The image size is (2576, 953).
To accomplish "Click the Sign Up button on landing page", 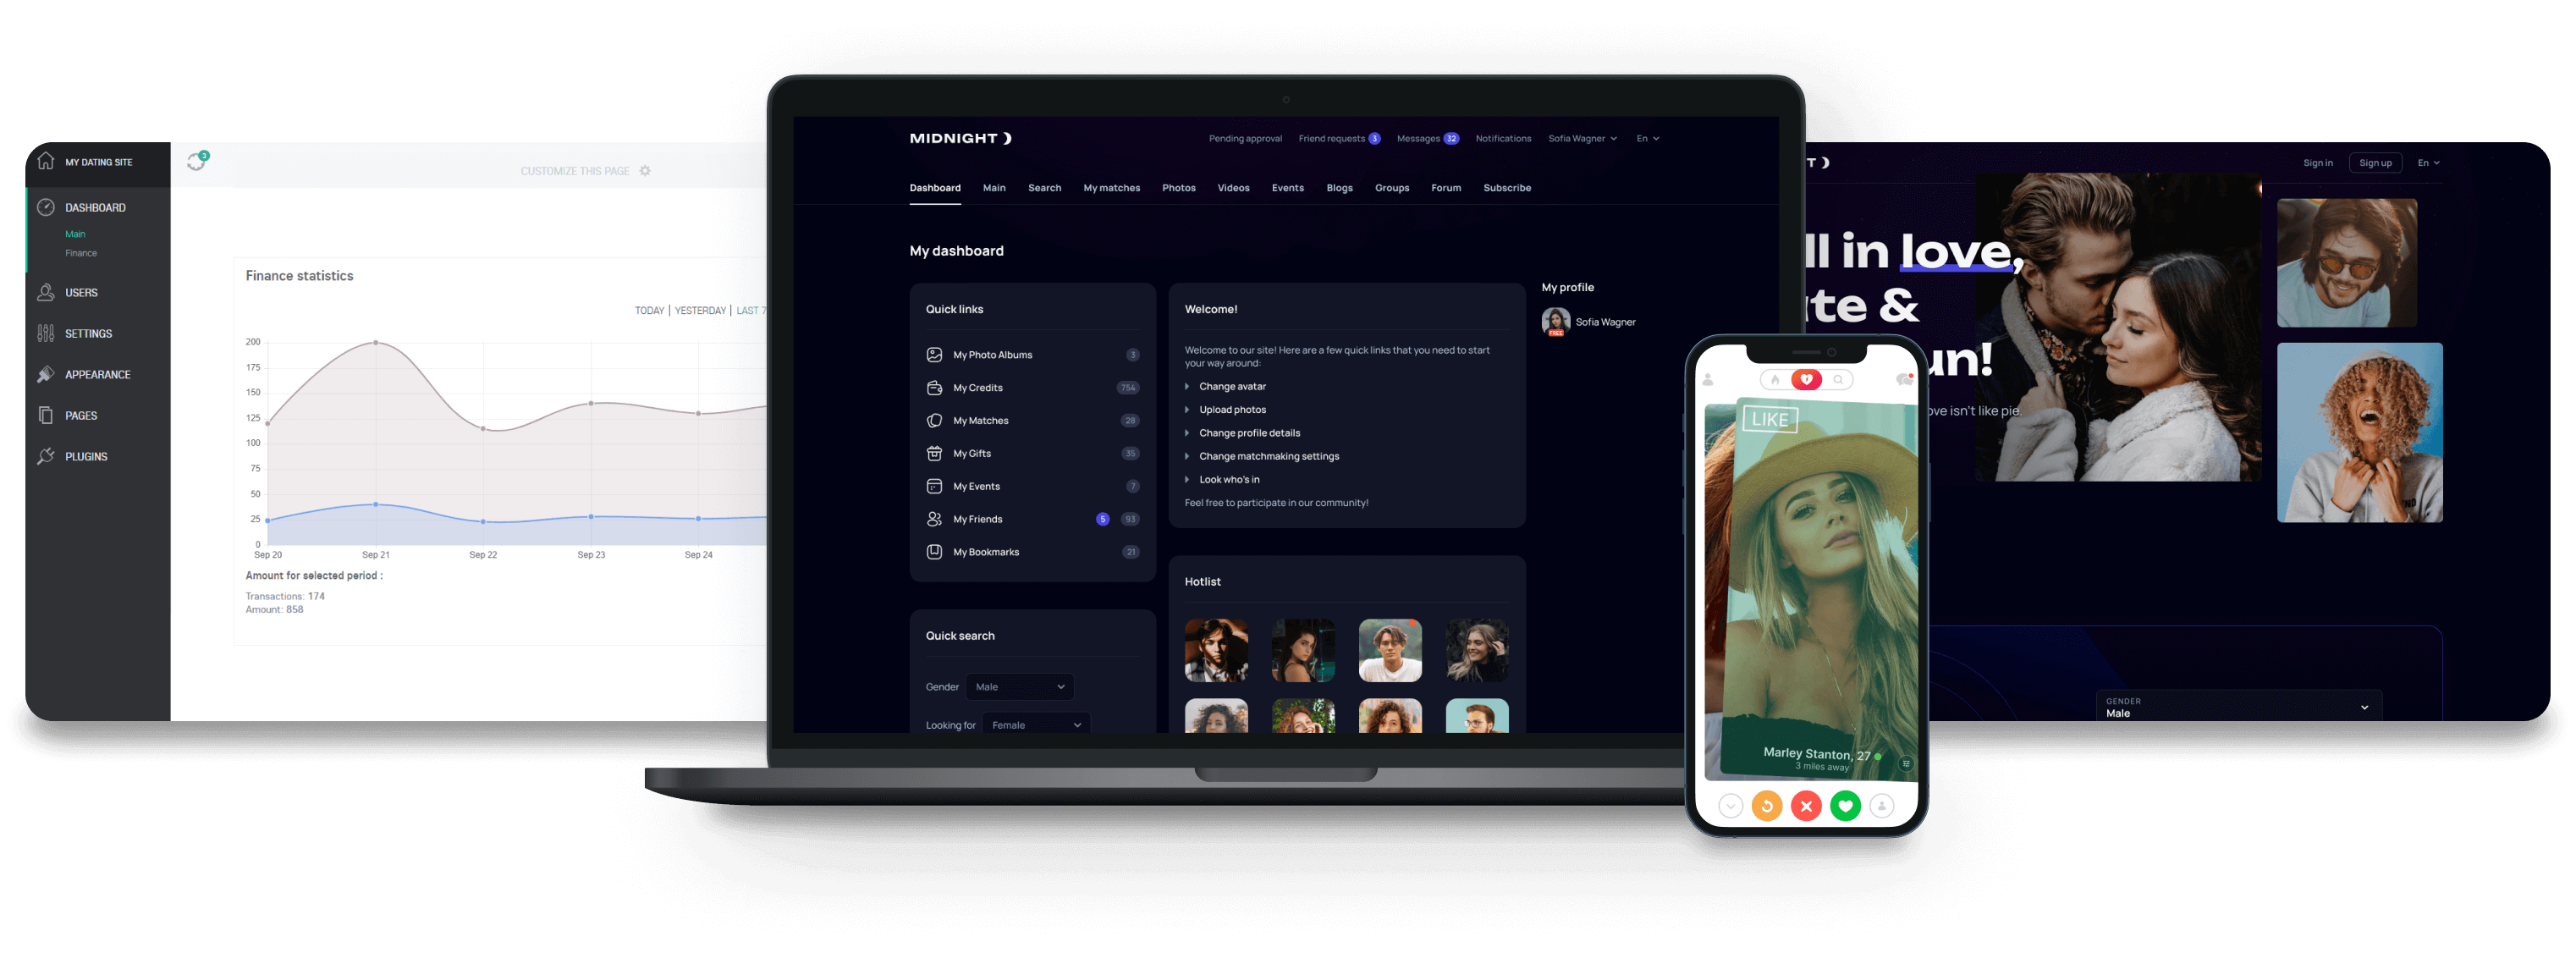I will point(2375,163).
